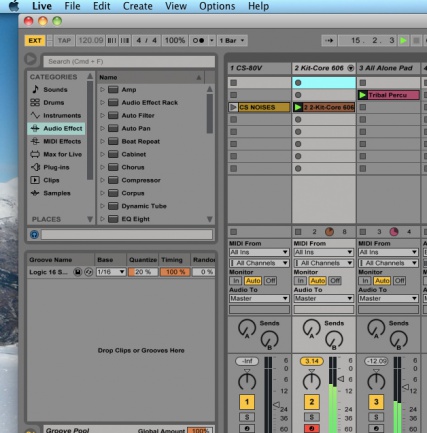Open the Options menu
Image resolution: width=427 pixels, height=433 pixels.
coord(217,6)
